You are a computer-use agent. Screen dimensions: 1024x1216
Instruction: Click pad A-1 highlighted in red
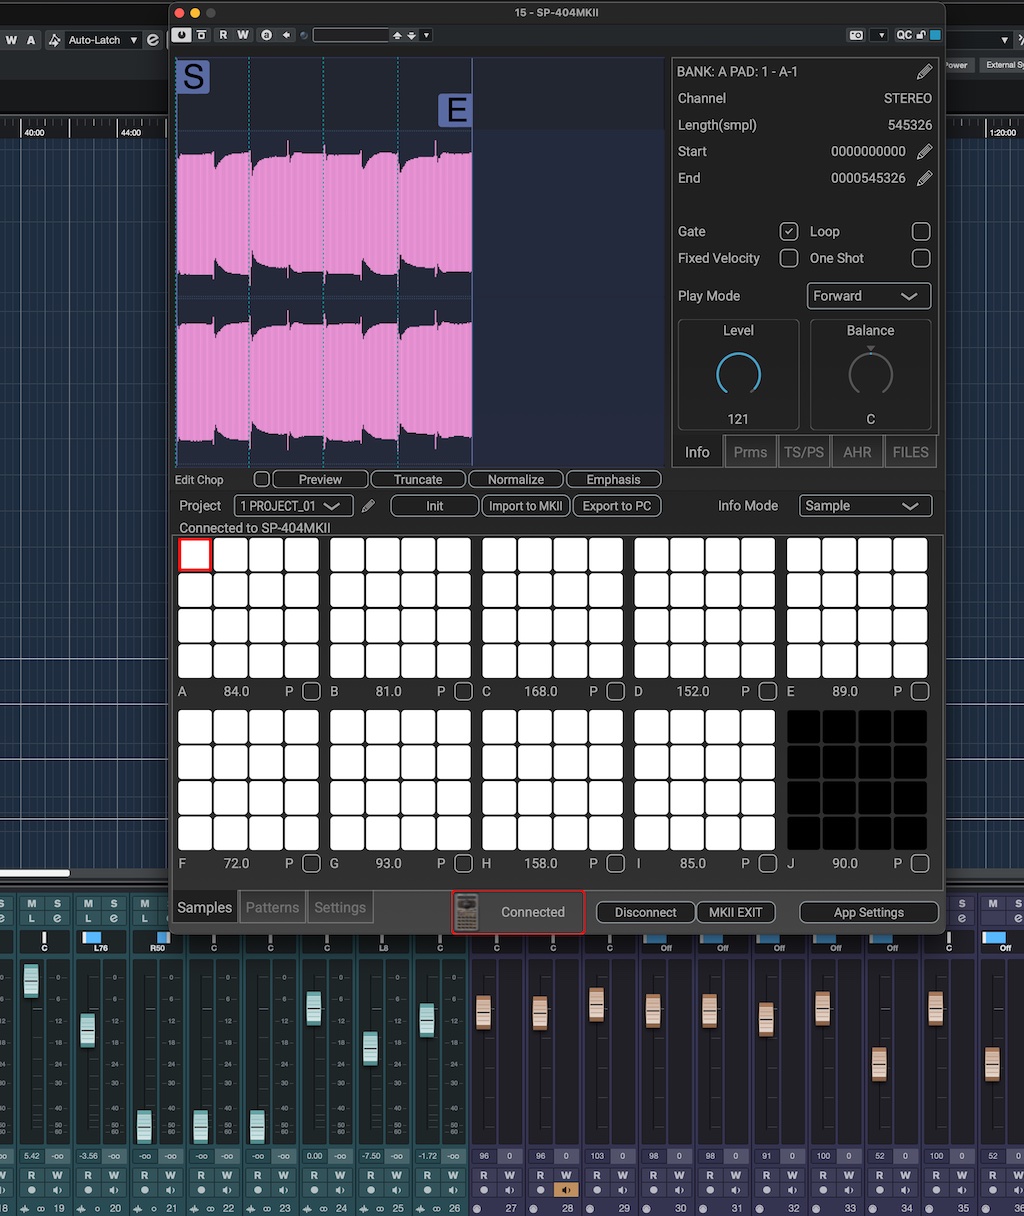tap(195, 555)
